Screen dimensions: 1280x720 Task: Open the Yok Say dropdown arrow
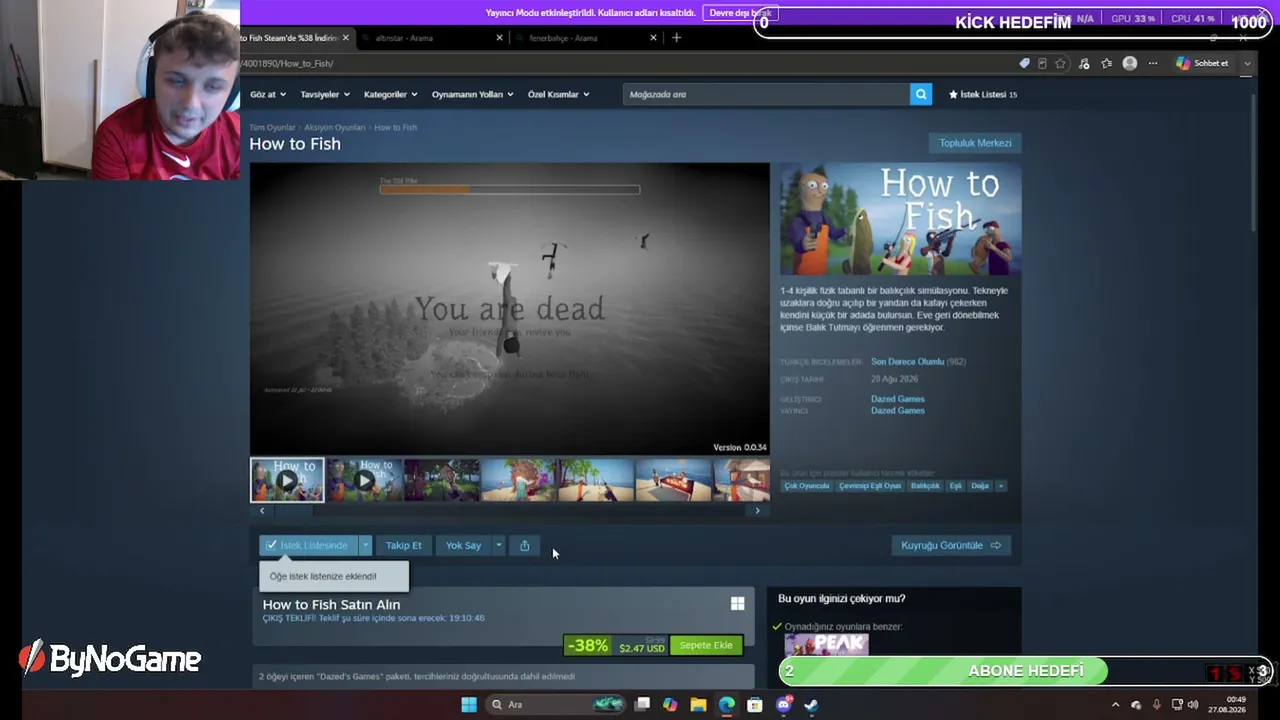point(498,545)
